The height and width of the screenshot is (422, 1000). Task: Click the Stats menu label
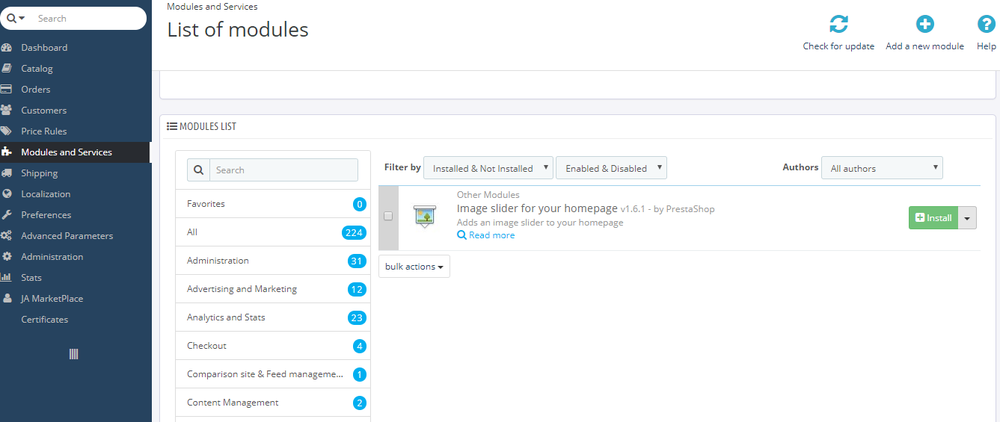[31, 278]
